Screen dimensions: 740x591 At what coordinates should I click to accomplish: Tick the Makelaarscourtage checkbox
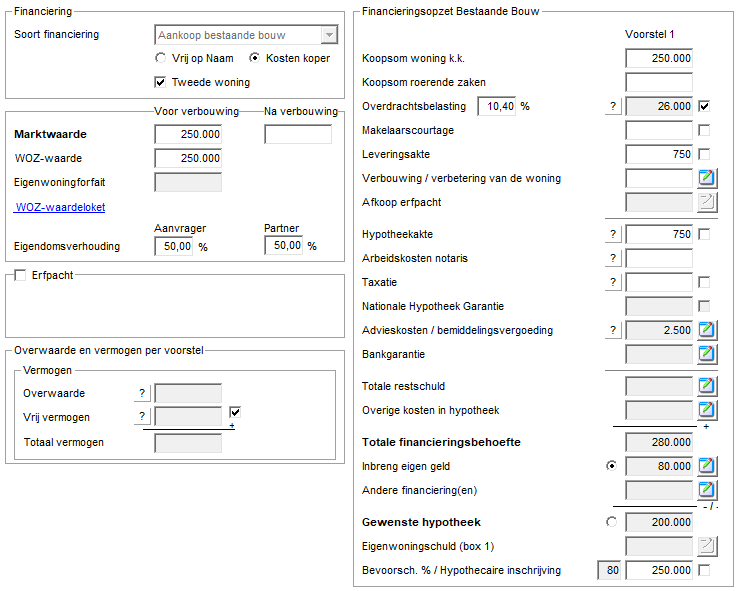704,130
